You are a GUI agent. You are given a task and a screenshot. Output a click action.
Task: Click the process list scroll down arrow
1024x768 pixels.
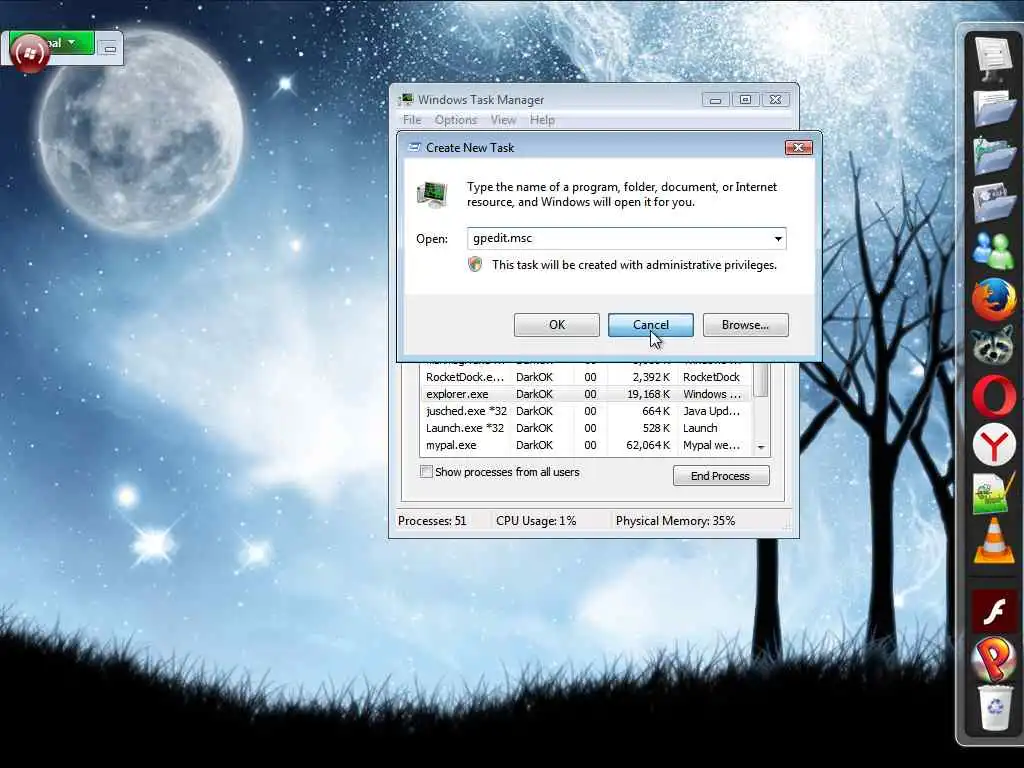point(760,447)
